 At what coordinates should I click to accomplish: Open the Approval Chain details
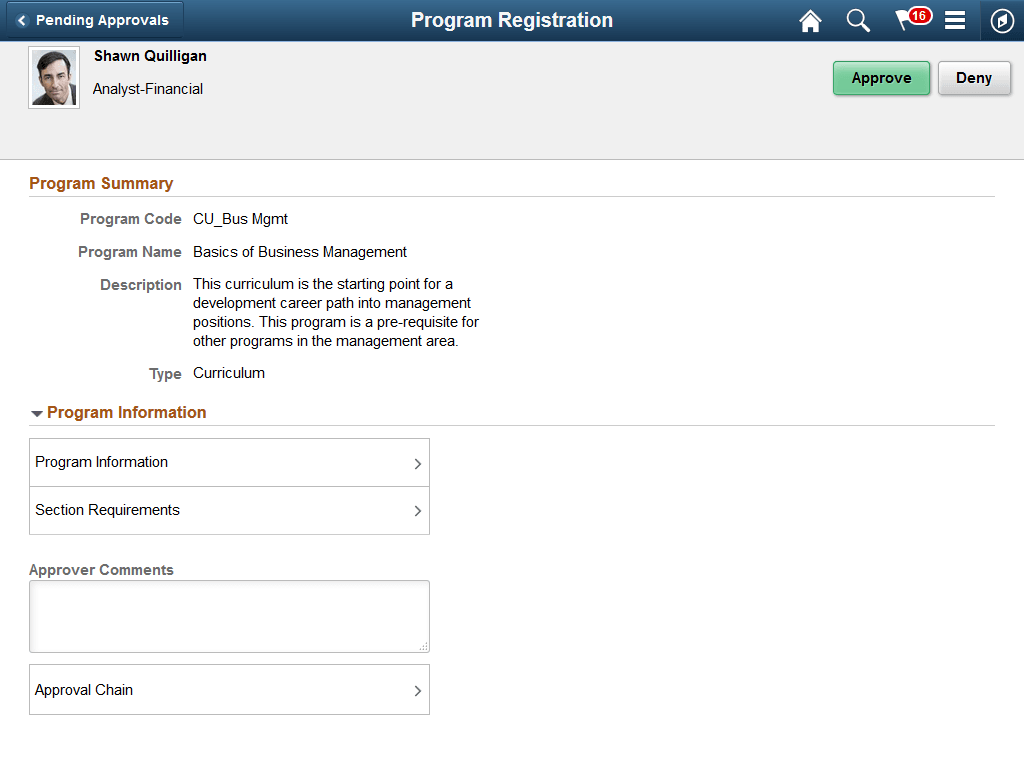click(x=229, y=689)
